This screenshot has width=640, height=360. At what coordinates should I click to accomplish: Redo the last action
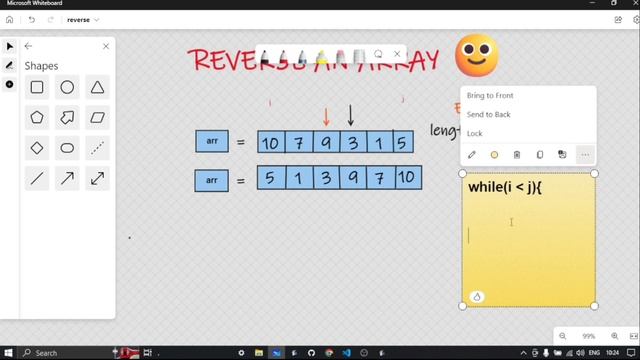[x=51, y=20]
